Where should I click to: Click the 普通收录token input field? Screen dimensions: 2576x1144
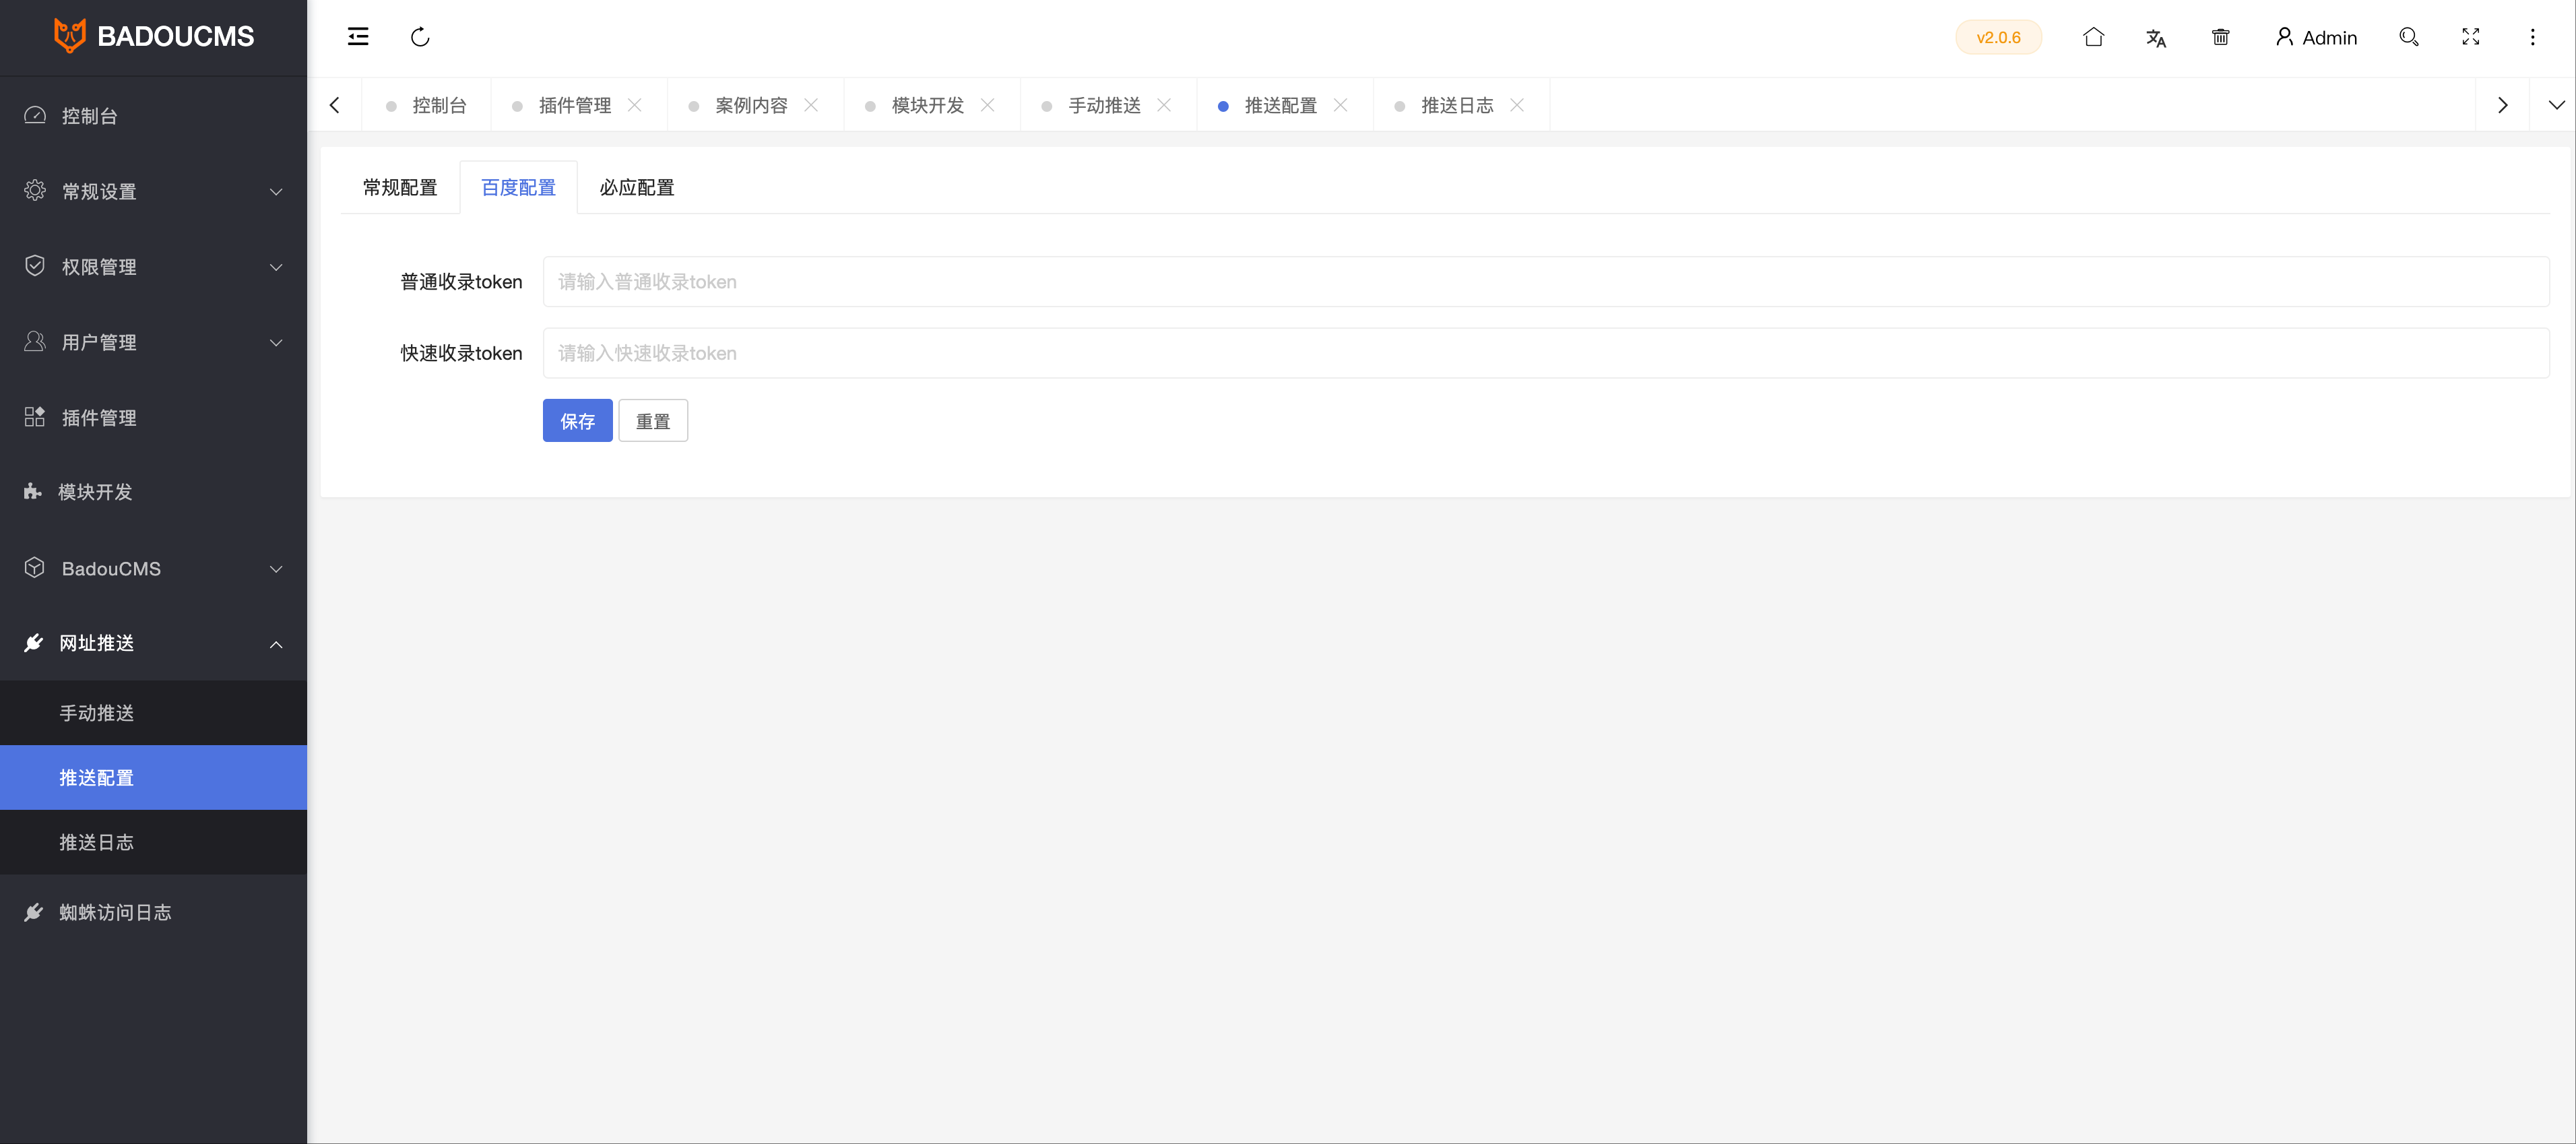(1545, 282)
